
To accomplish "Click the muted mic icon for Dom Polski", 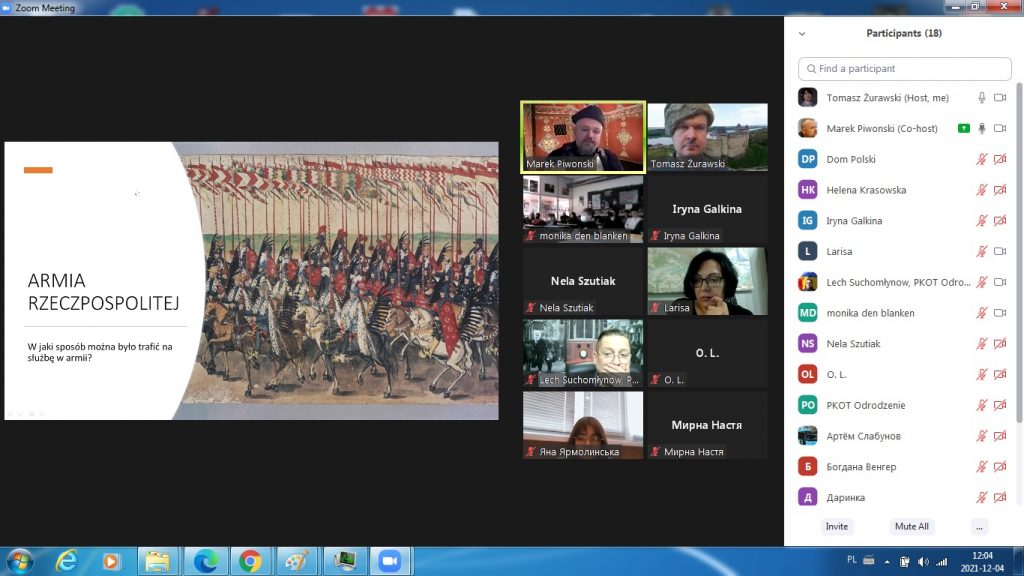I will coord(982,159).
